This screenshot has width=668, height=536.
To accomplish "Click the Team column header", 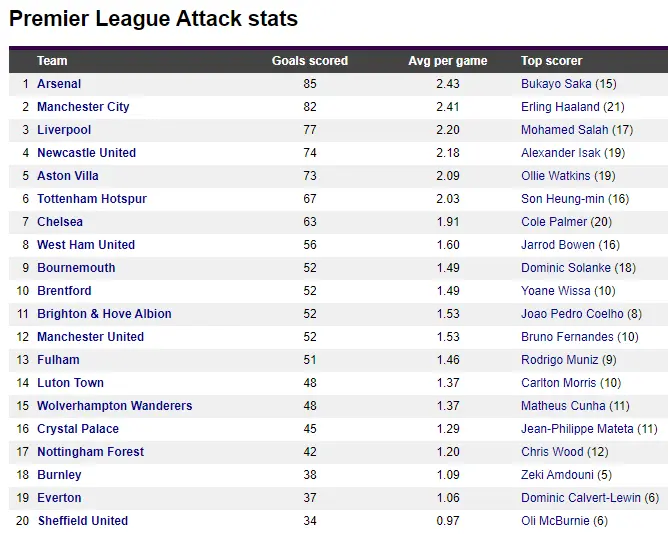I will (52, 61).
